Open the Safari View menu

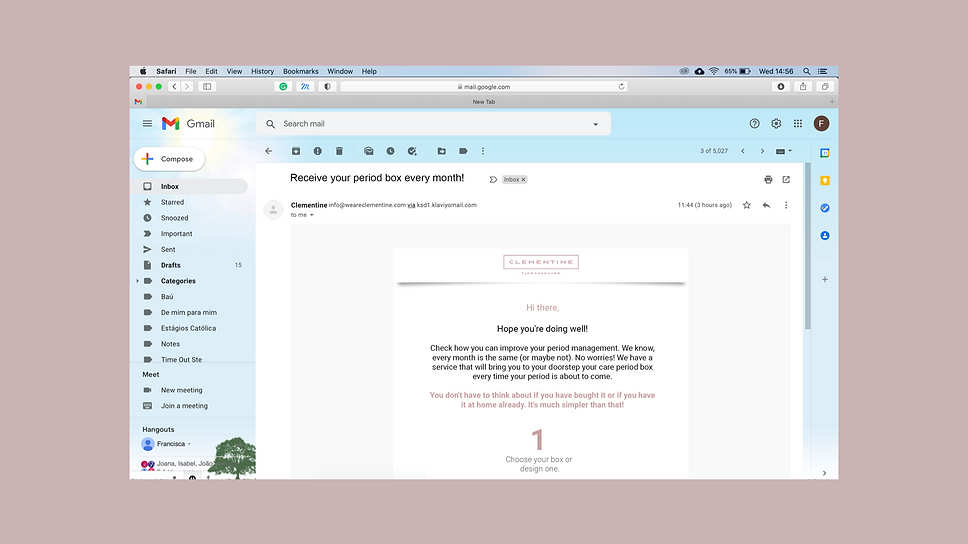point(234,71)
